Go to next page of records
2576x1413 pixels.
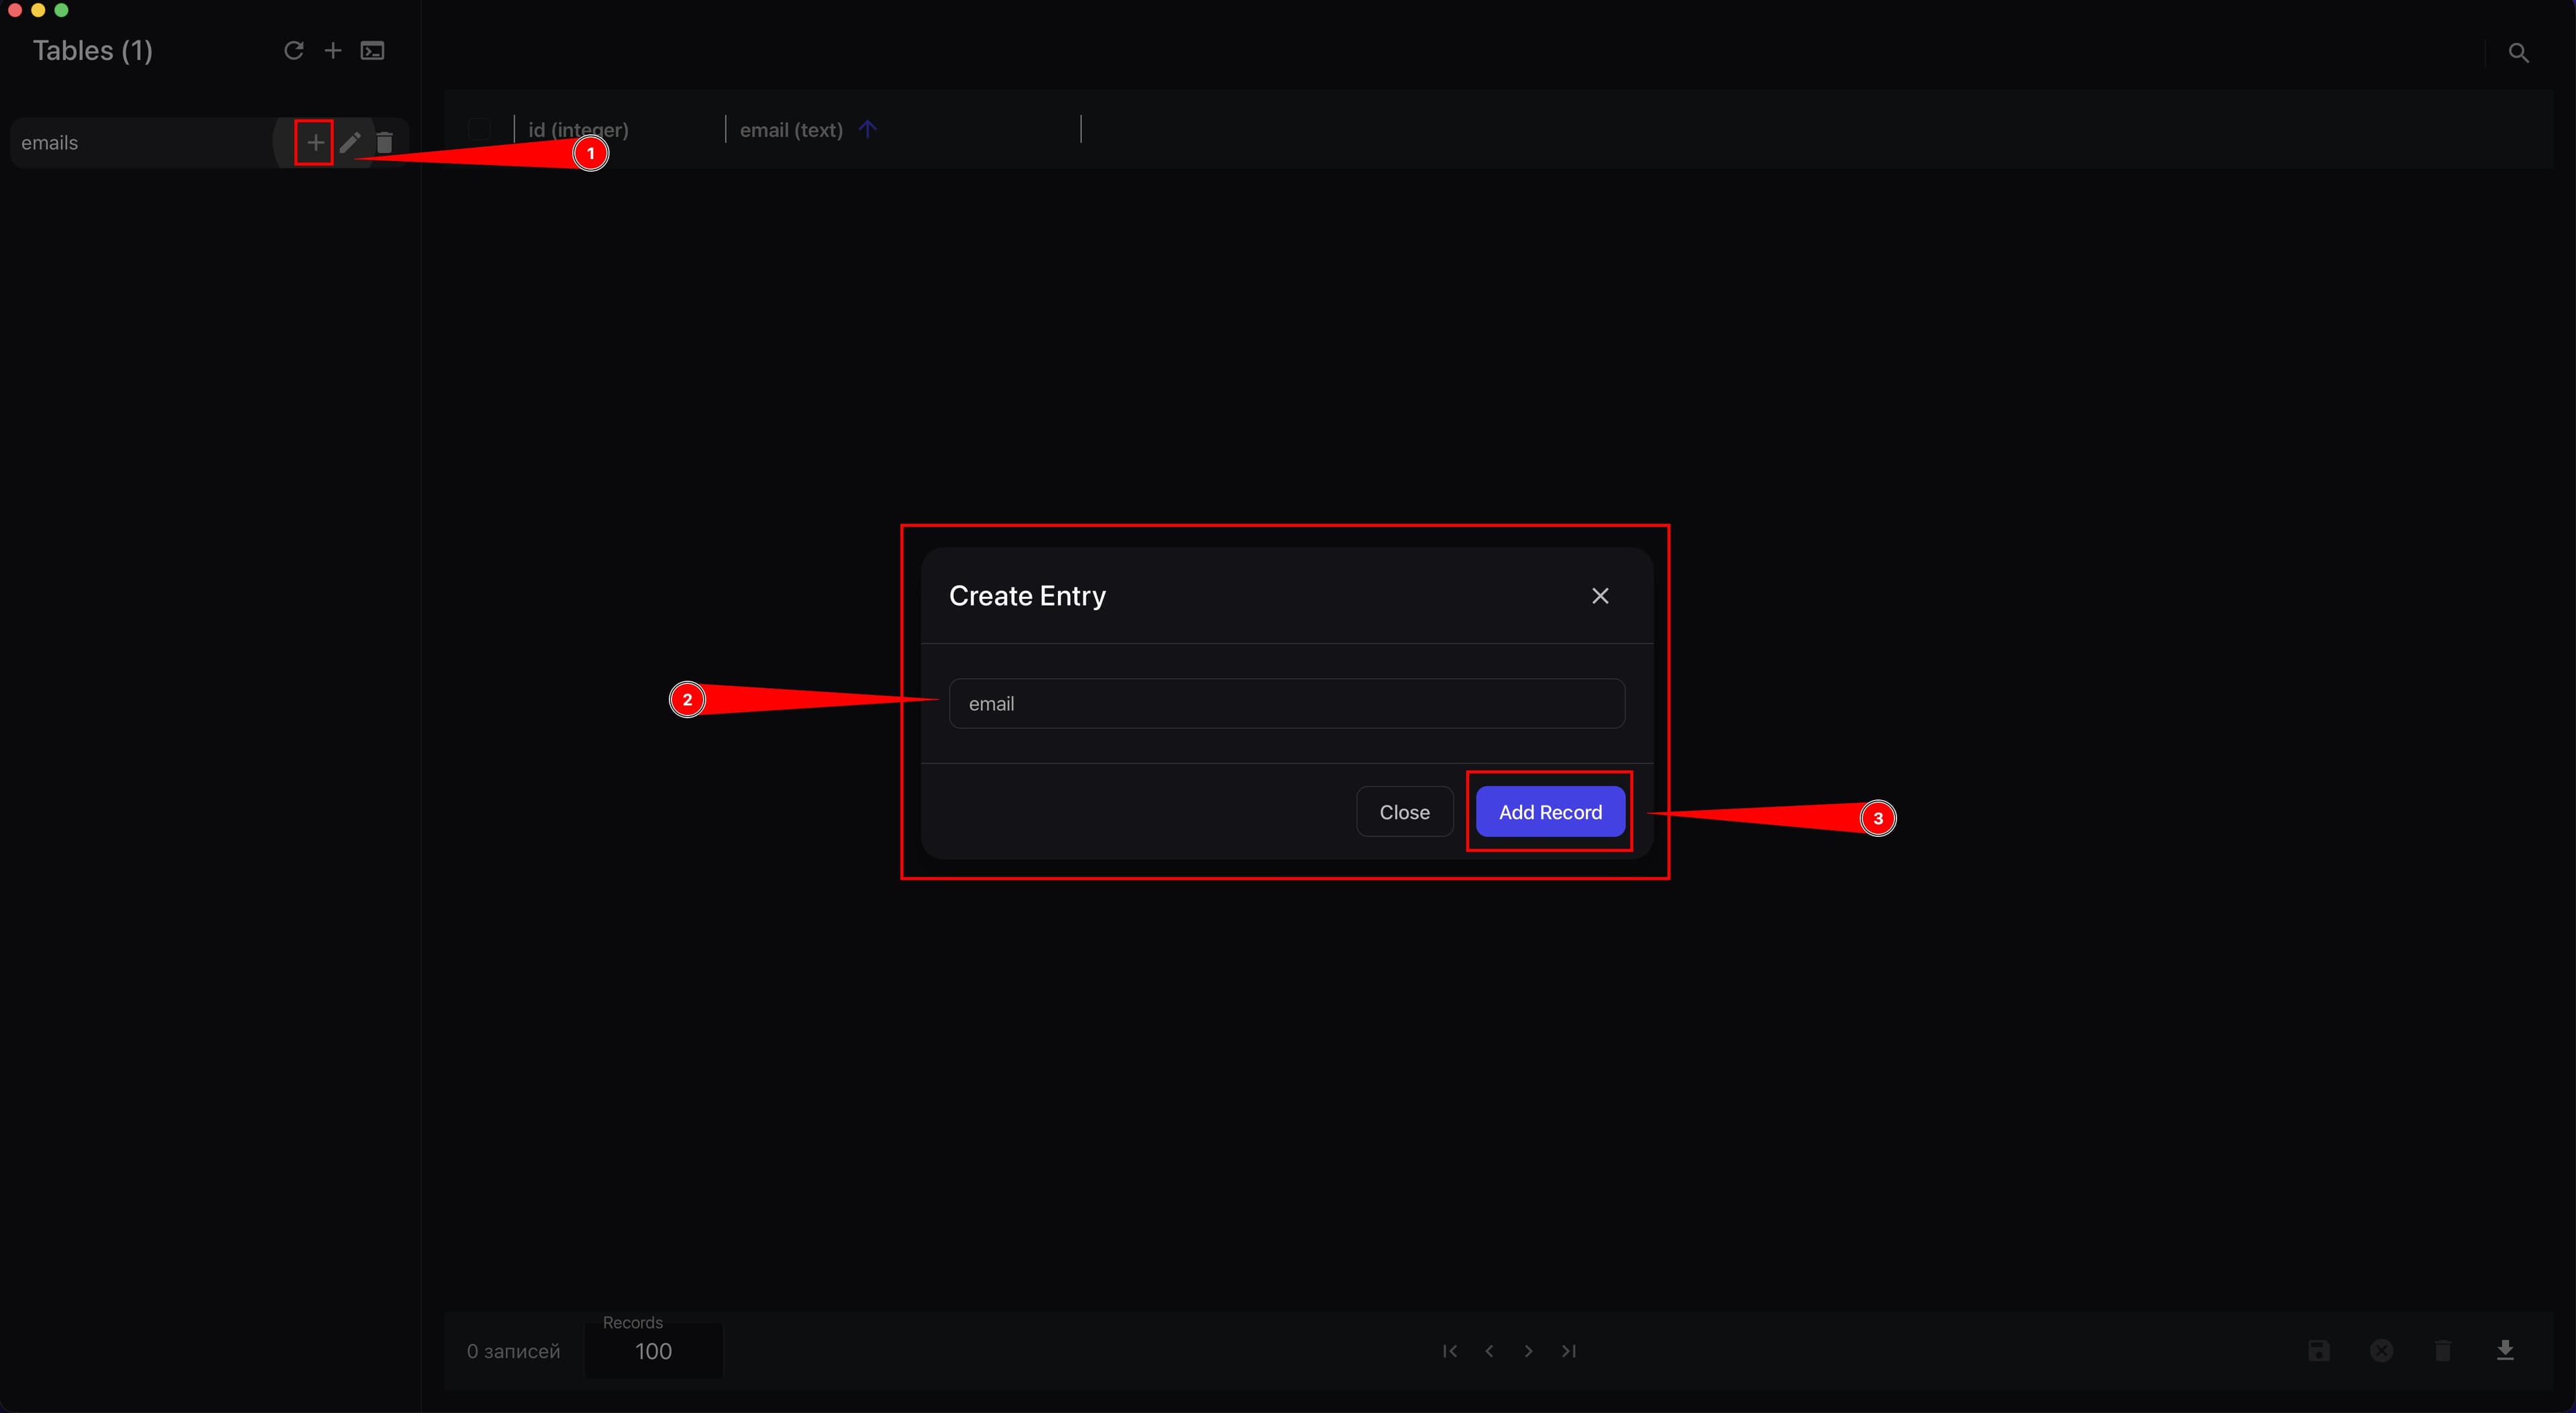pyautogui.click(x=1528, y=1351)
